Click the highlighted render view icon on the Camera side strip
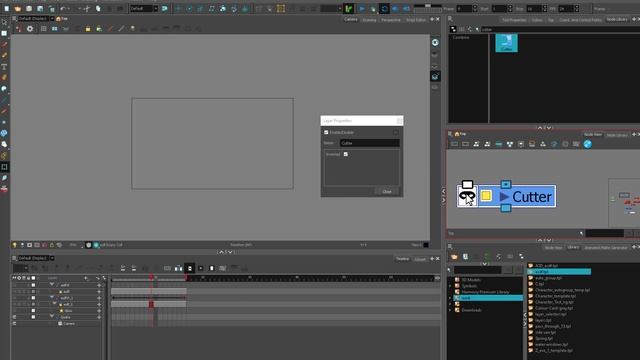Screen dimensions: 640x360 [x=435, y=76]
